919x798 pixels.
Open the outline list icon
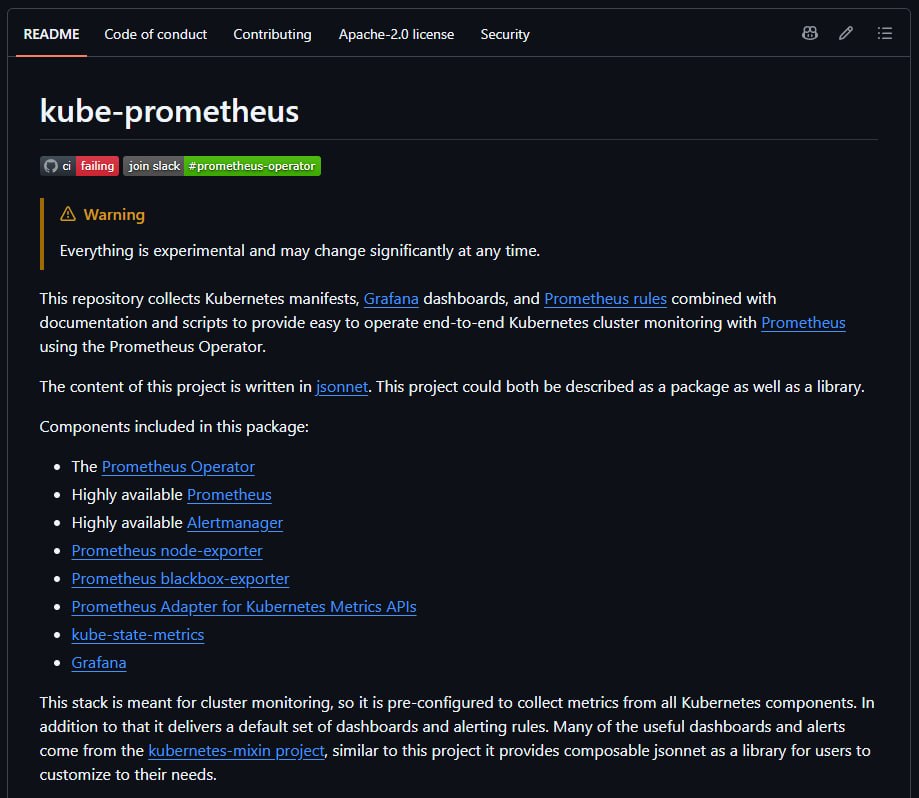[x=884, y=33]
